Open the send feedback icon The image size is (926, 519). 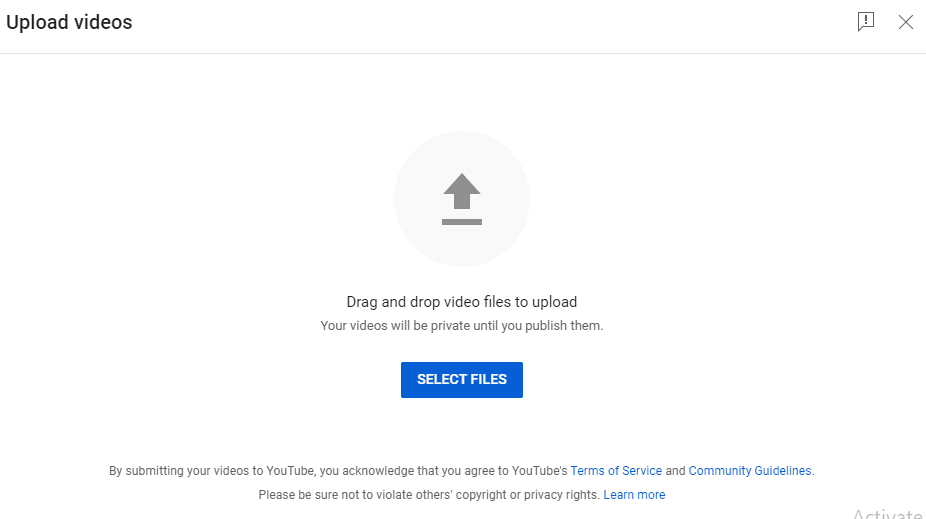[866, 22]
